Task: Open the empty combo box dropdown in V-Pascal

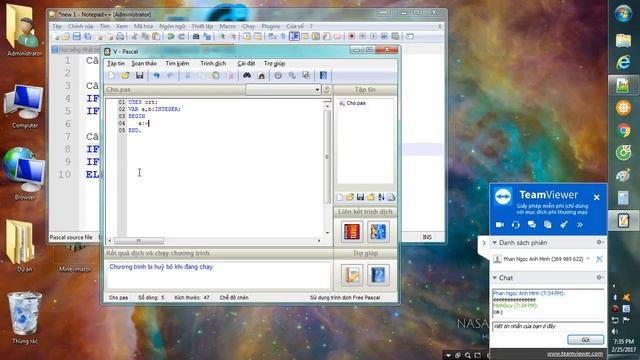Action: 317,90
